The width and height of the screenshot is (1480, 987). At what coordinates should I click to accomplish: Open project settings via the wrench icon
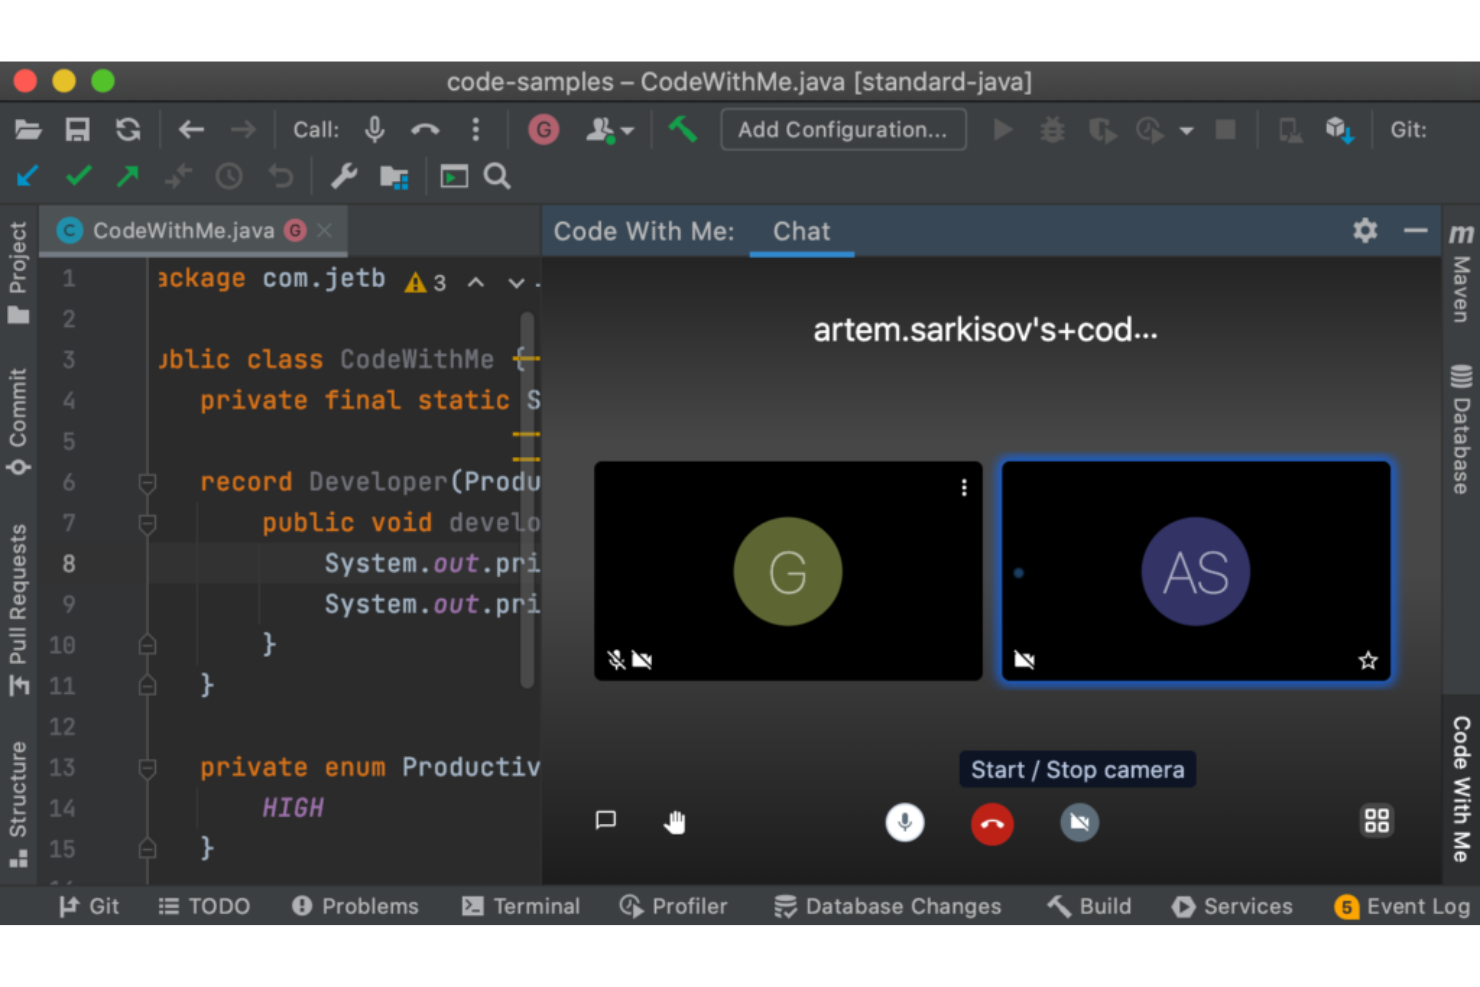coord(344,176)
